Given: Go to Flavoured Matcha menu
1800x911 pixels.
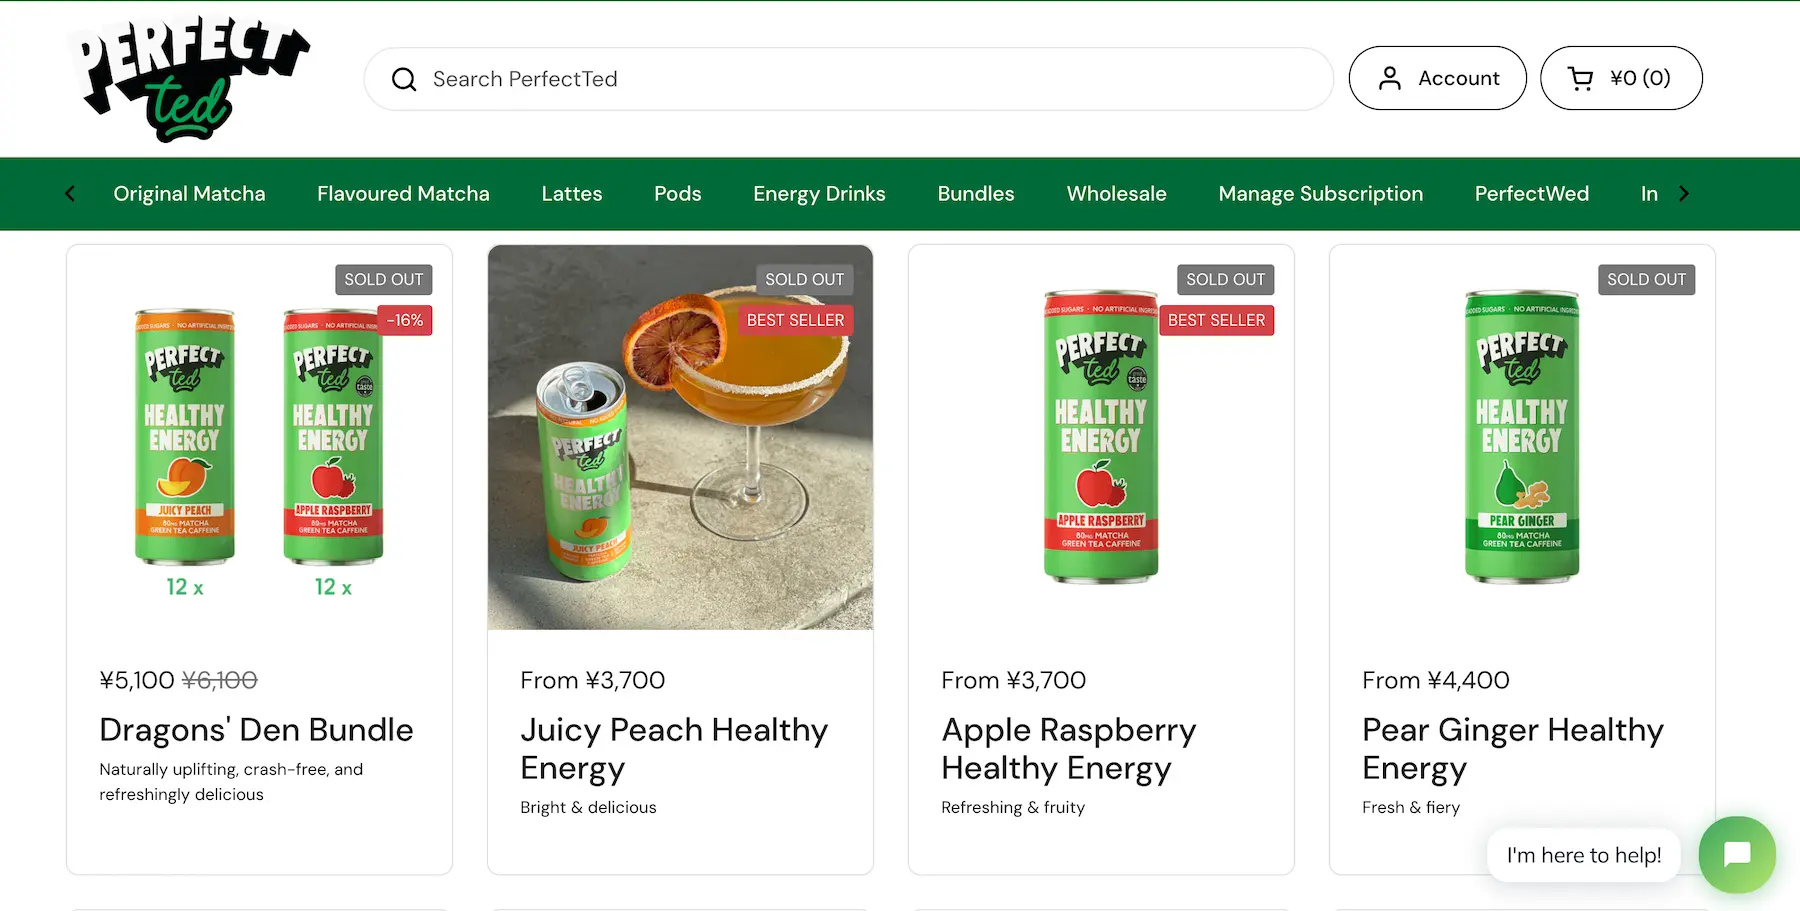Looking at the screenshot, I should (x=403, y=194).
